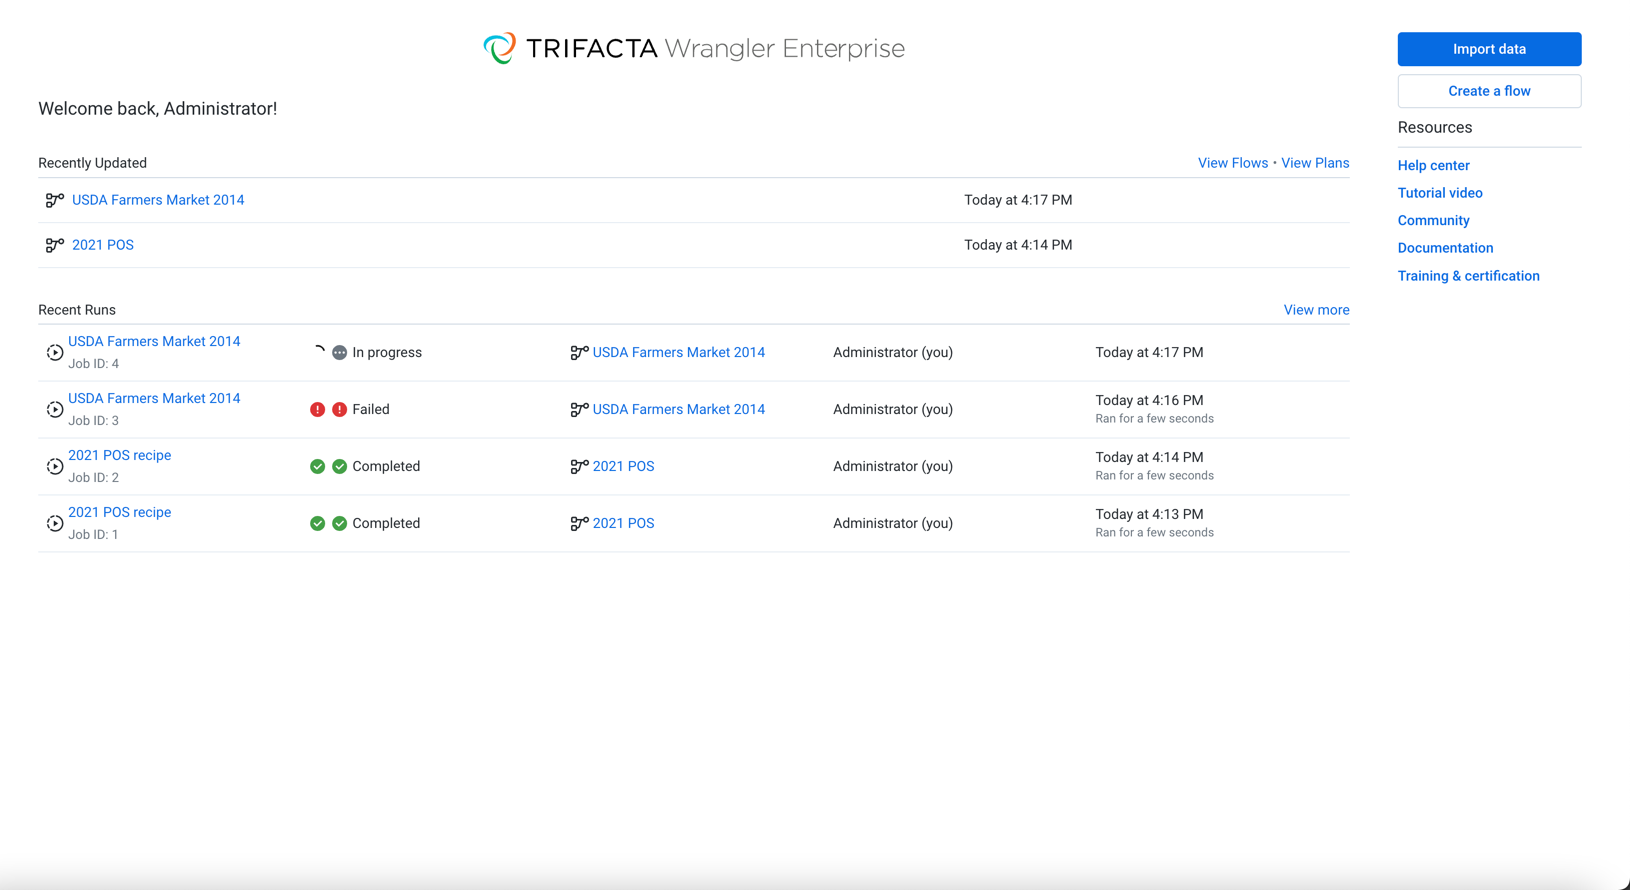Open USDA Farmers Market 2014 flow link in Job 4 row

click(678, 352)
